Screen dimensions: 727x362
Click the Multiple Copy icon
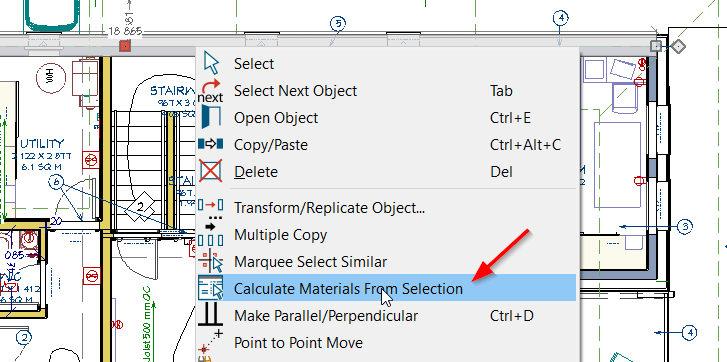click(x=210, y=235)
